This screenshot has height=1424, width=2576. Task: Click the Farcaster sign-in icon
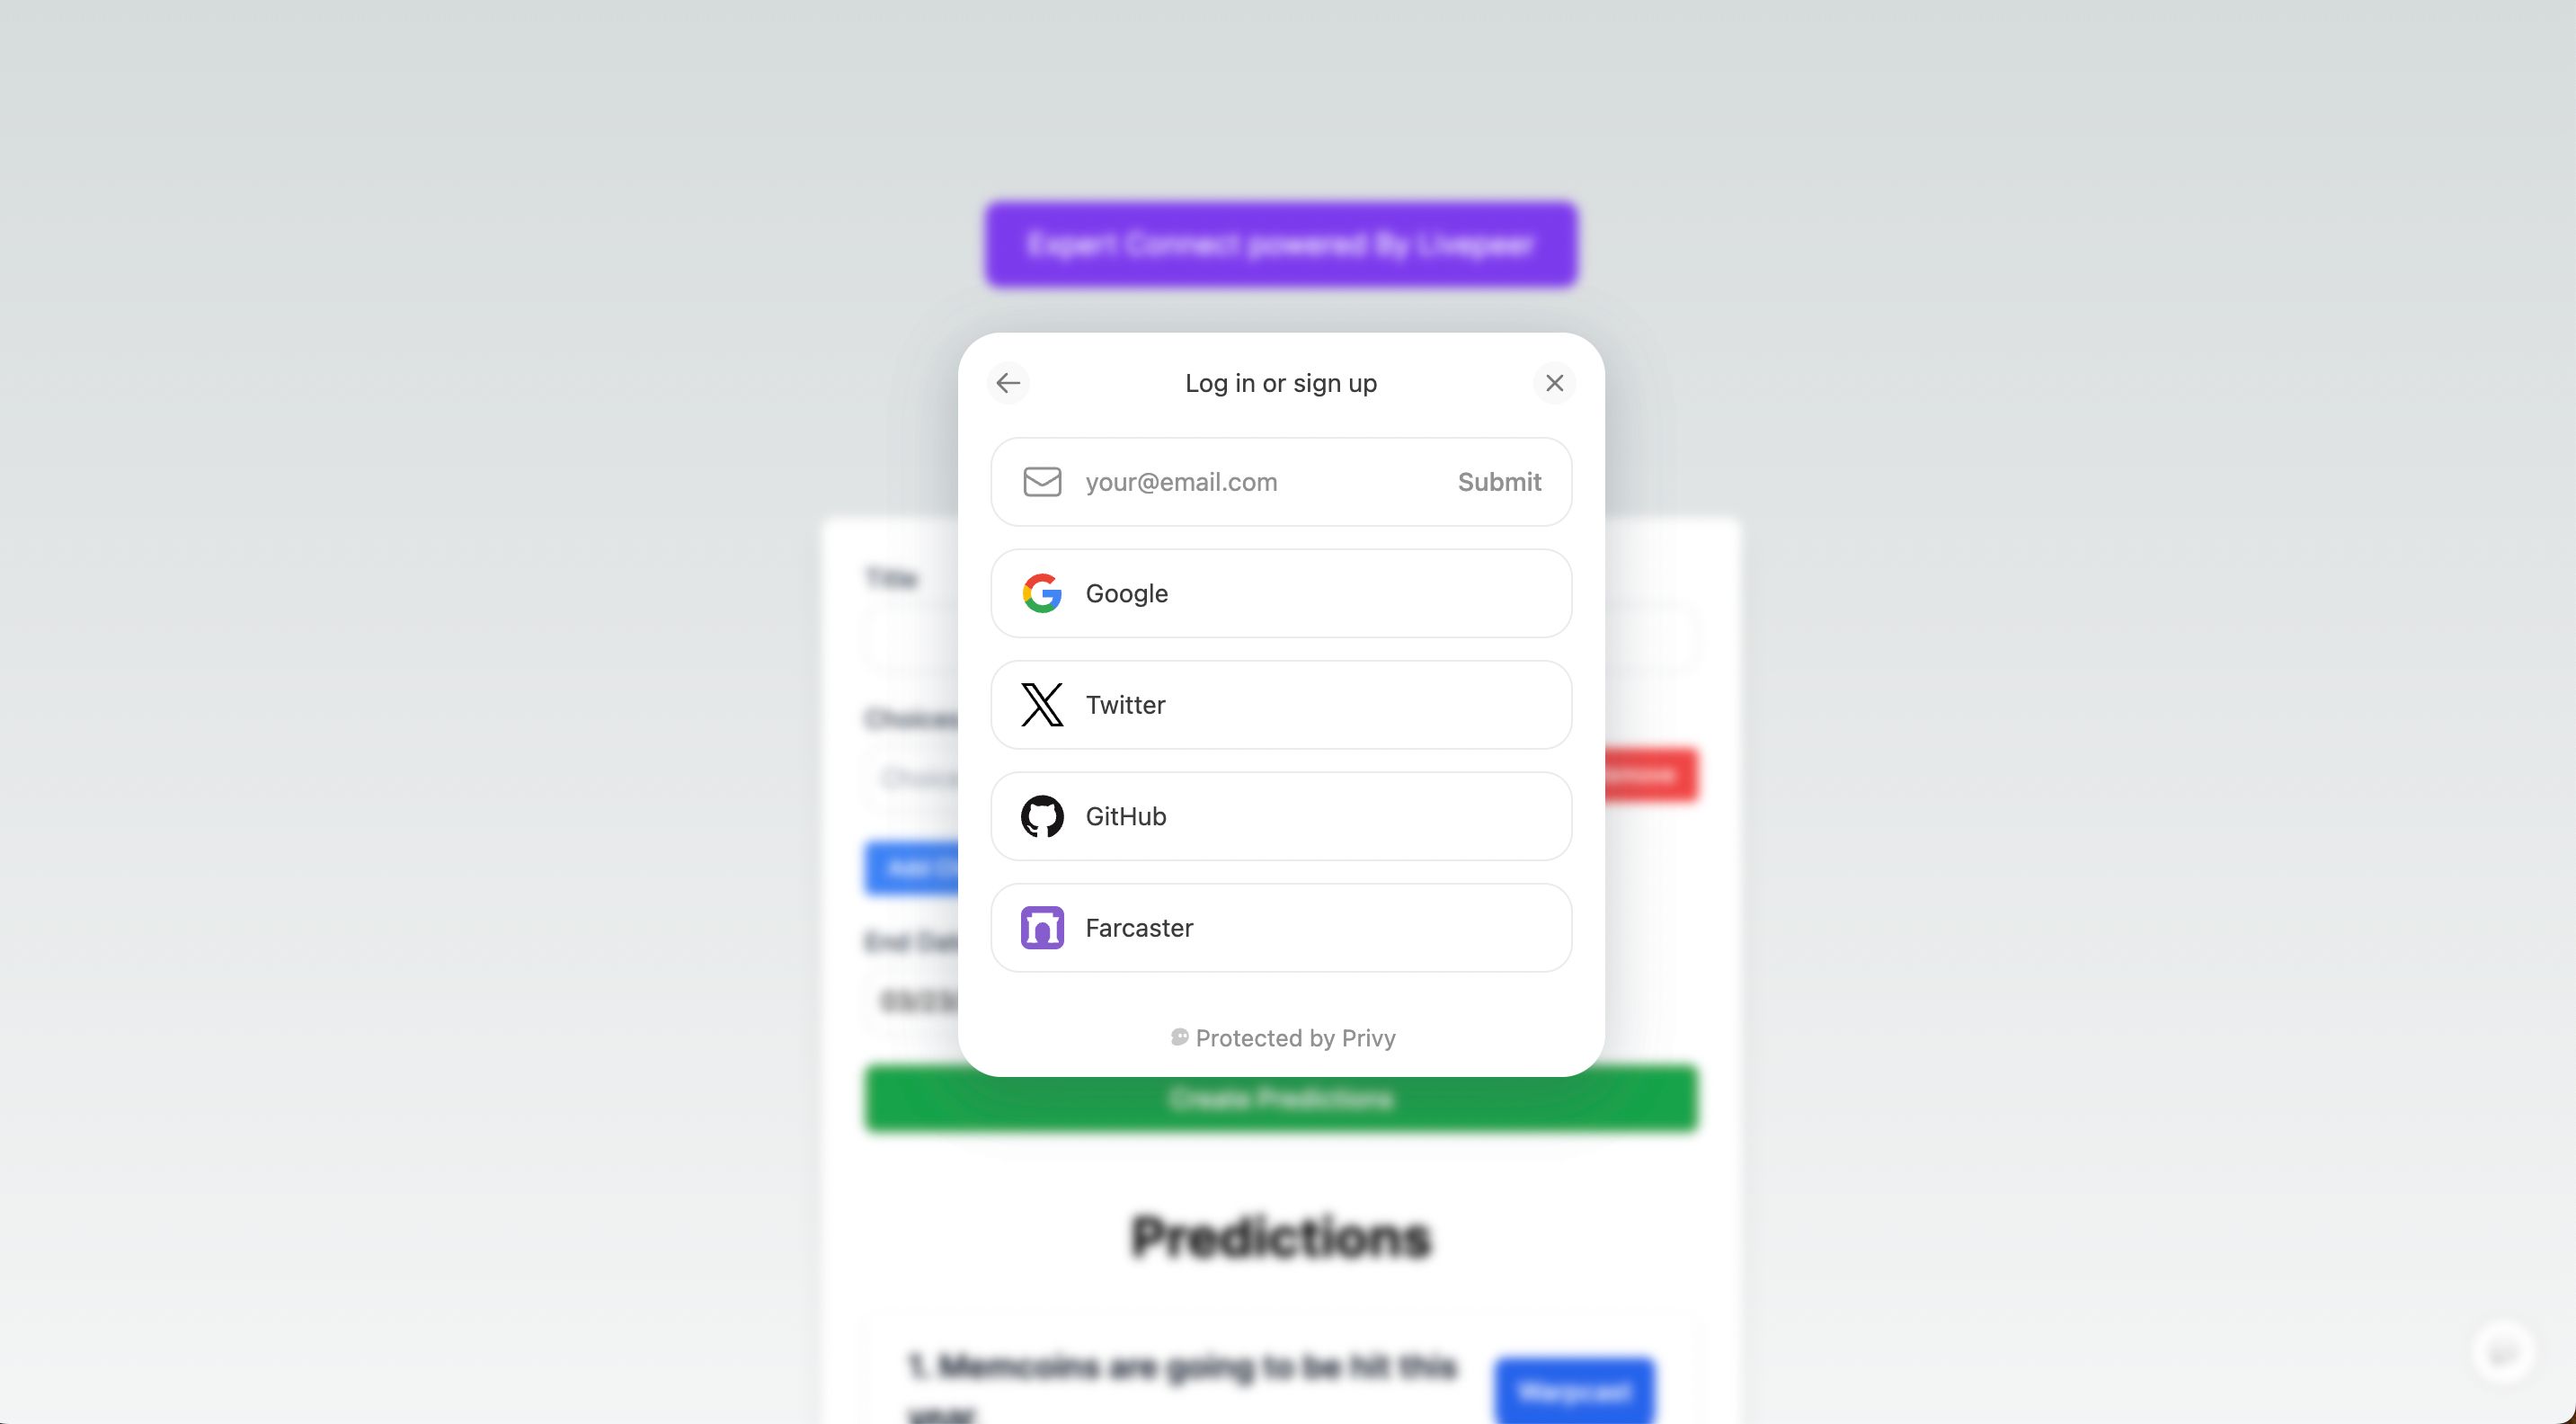coord(1041,926)
